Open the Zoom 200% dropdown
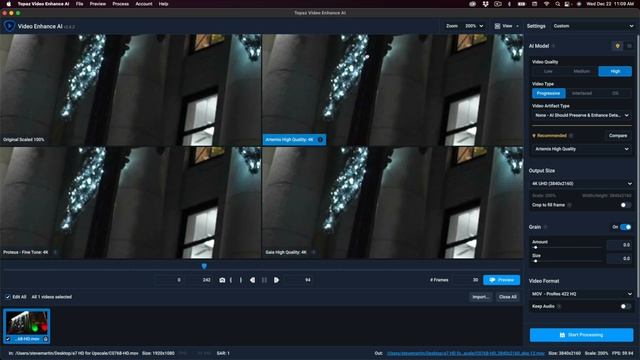The image size is (640, 360). pos(474,26)
